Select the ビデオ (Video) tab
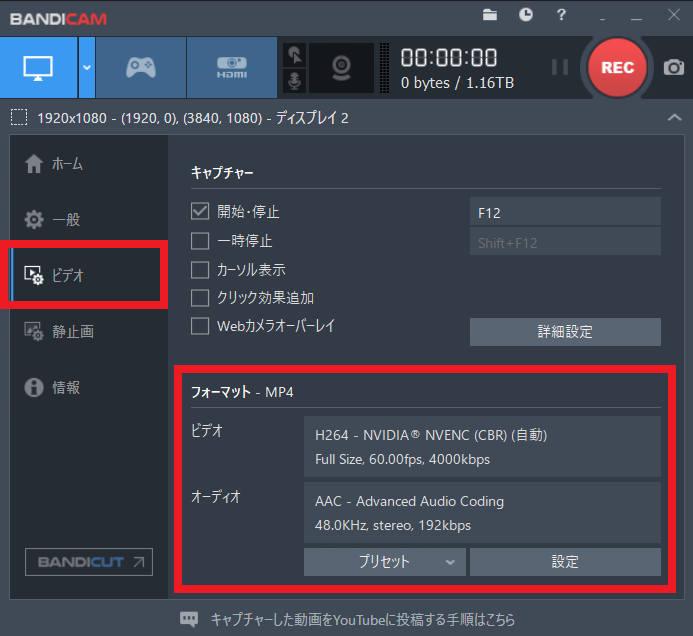The image size is (693, 636). (x=88, y=275)
